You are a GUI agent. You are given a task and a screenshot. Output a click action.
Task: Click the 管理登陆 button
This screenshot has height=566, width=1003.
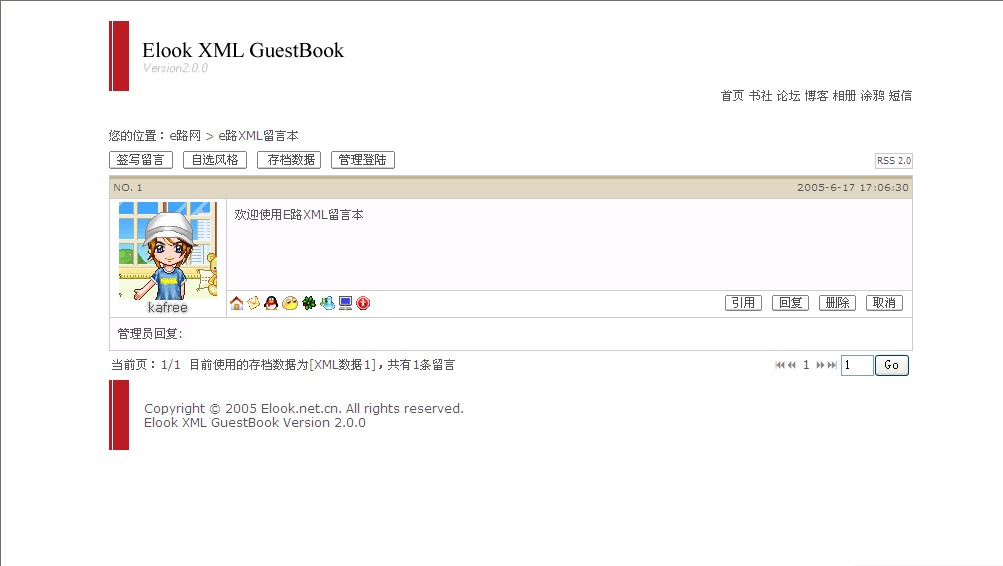pyautogui.click(x=363, y=160)
